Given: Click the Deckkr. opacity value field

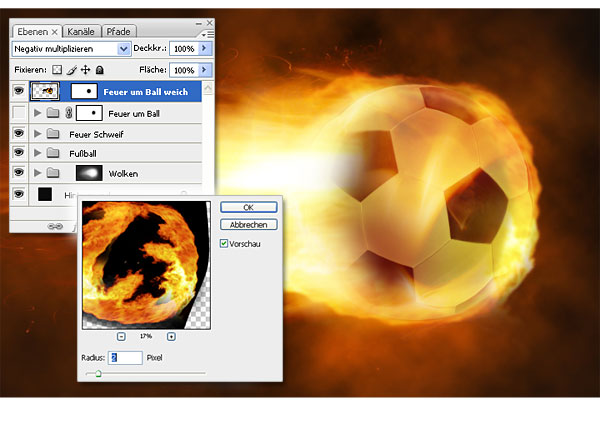Looking at the screenshot, I should pos(184,49).
